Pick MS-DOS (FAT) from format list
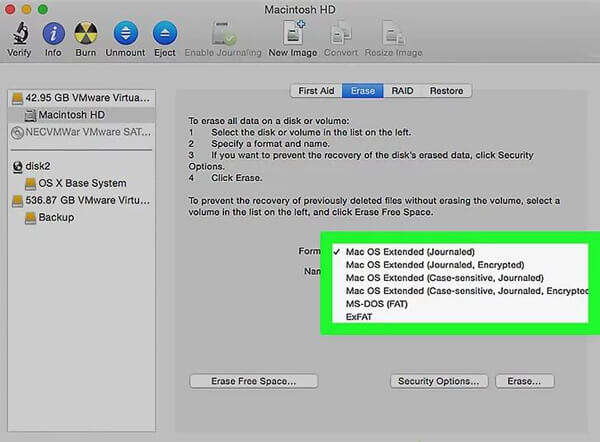This screenshot has height=442, width=600. 379,303
